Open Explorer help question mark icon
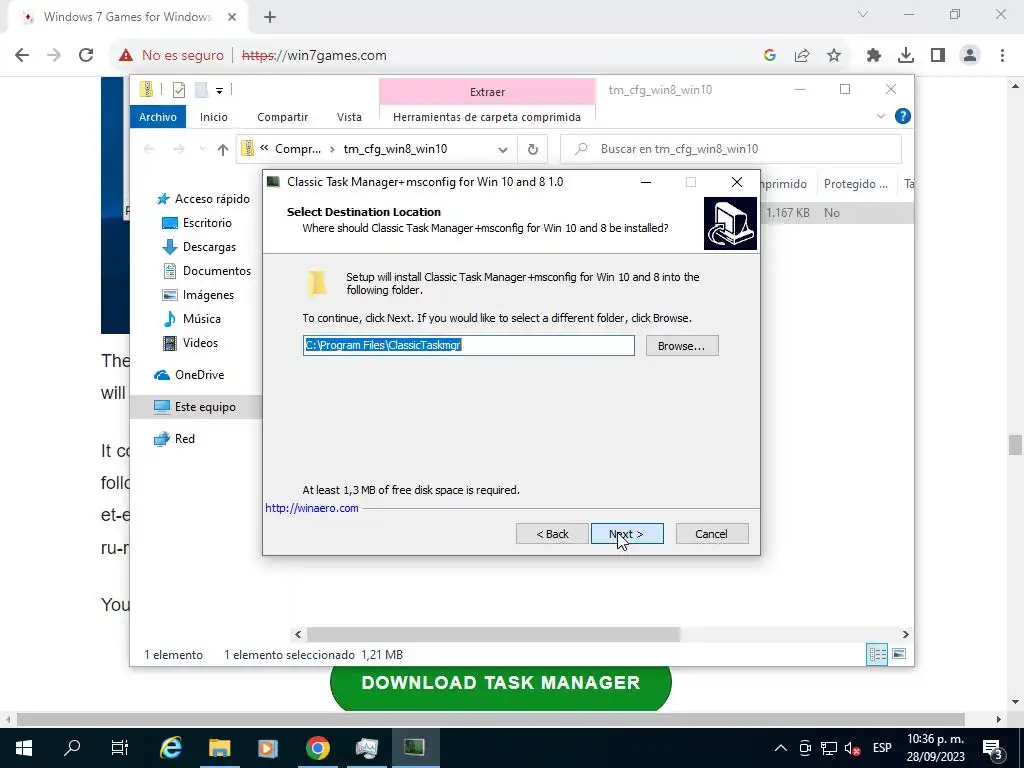1024x768 pixels. [903, 116]
